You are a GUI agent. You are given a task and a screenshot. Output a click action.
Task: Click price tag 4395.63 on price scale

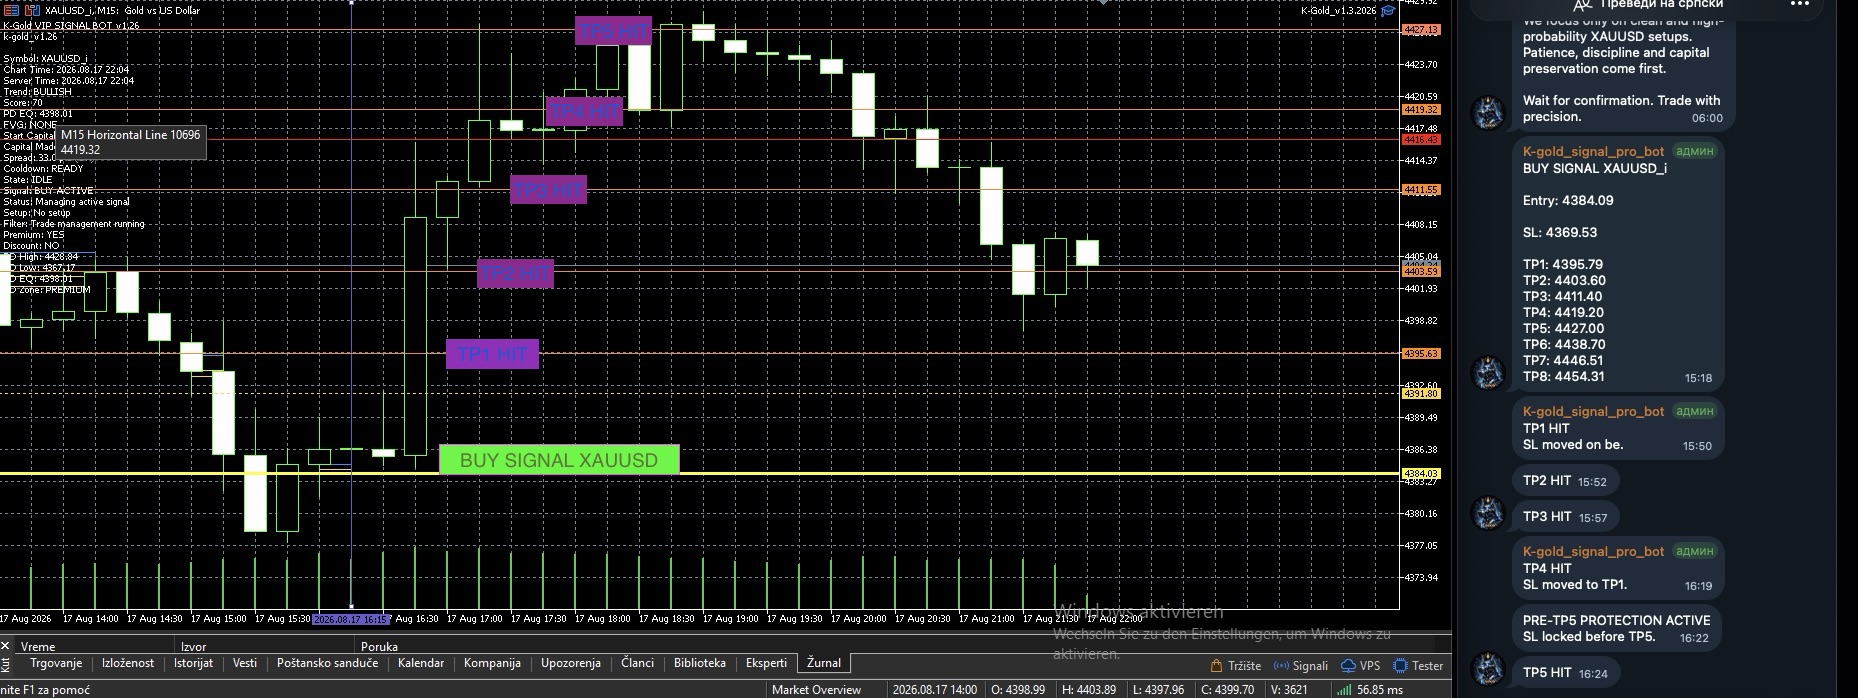point(1421,353)
